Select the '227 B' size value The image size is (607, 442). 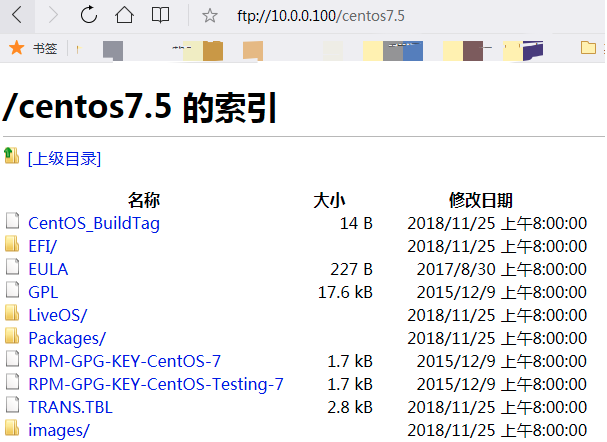(x=352, y=269)
